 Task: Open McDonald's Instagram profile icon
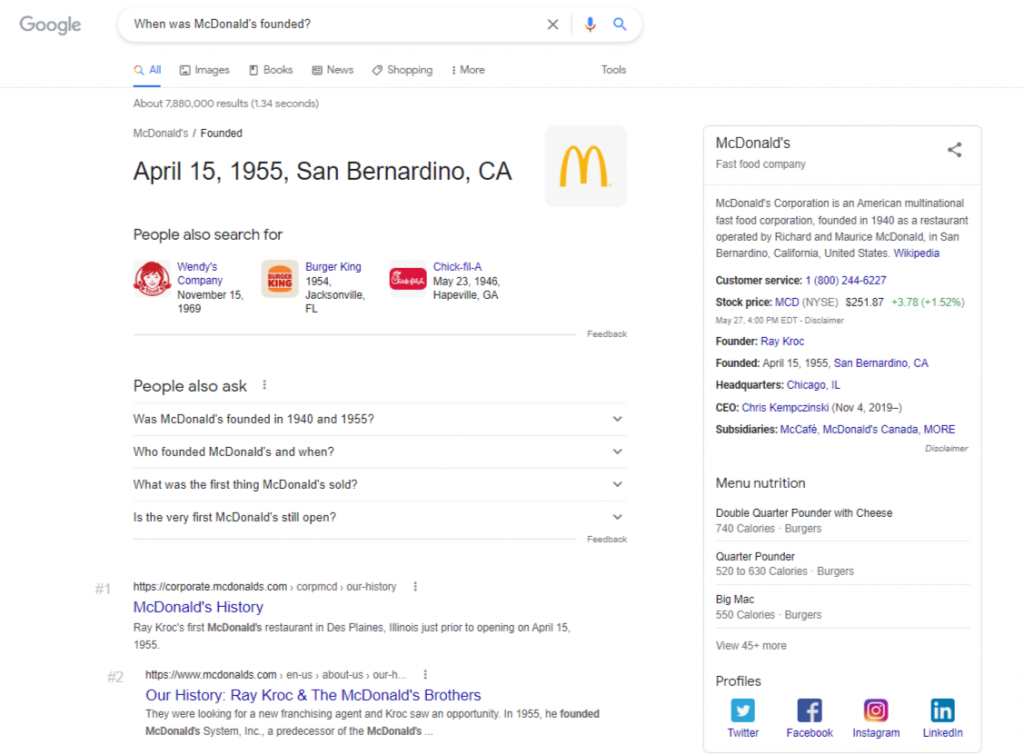click(876, 710)
